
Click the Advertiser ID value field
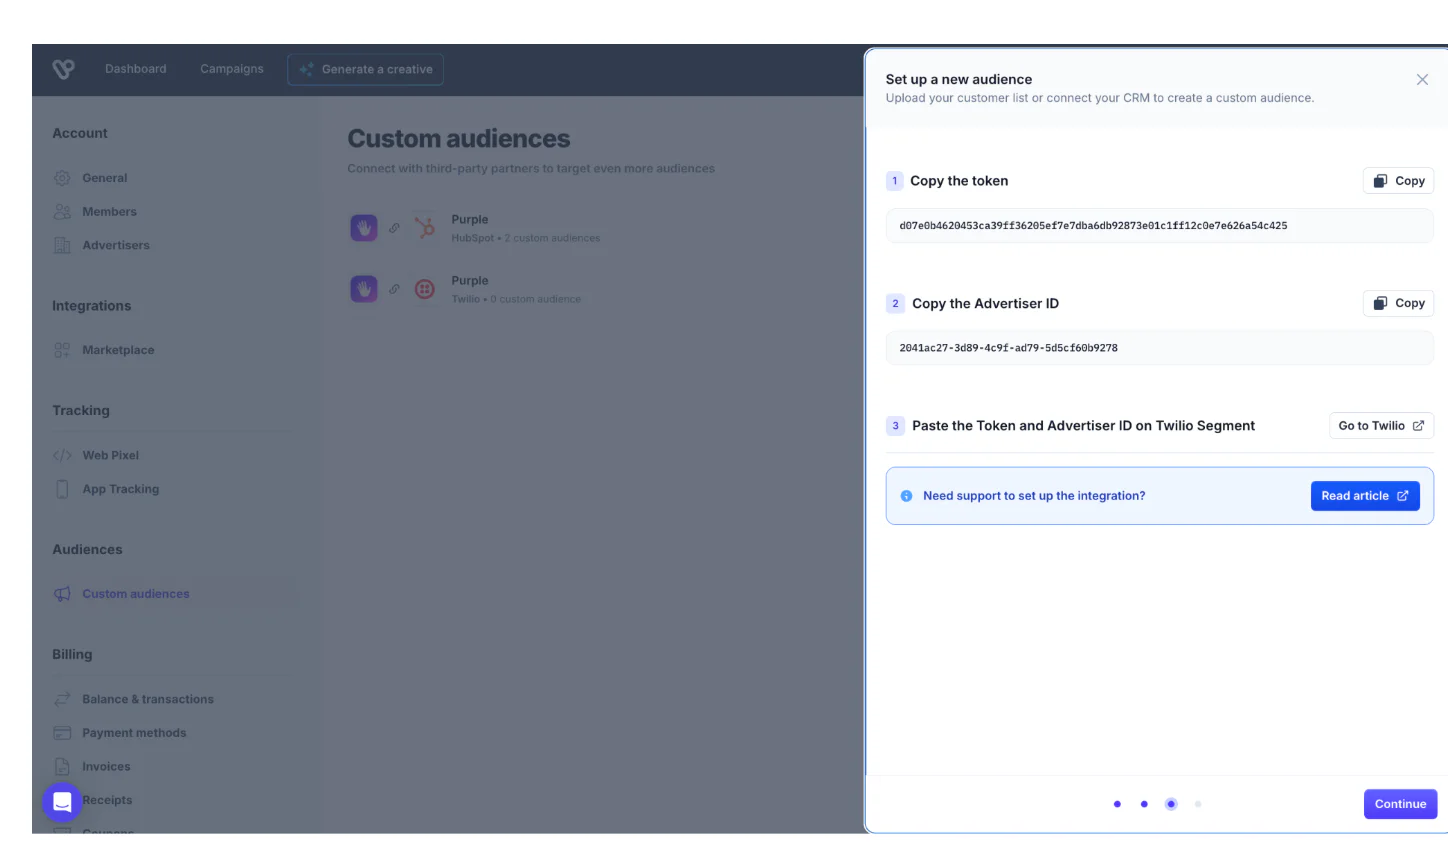[x=1159, y=348]
